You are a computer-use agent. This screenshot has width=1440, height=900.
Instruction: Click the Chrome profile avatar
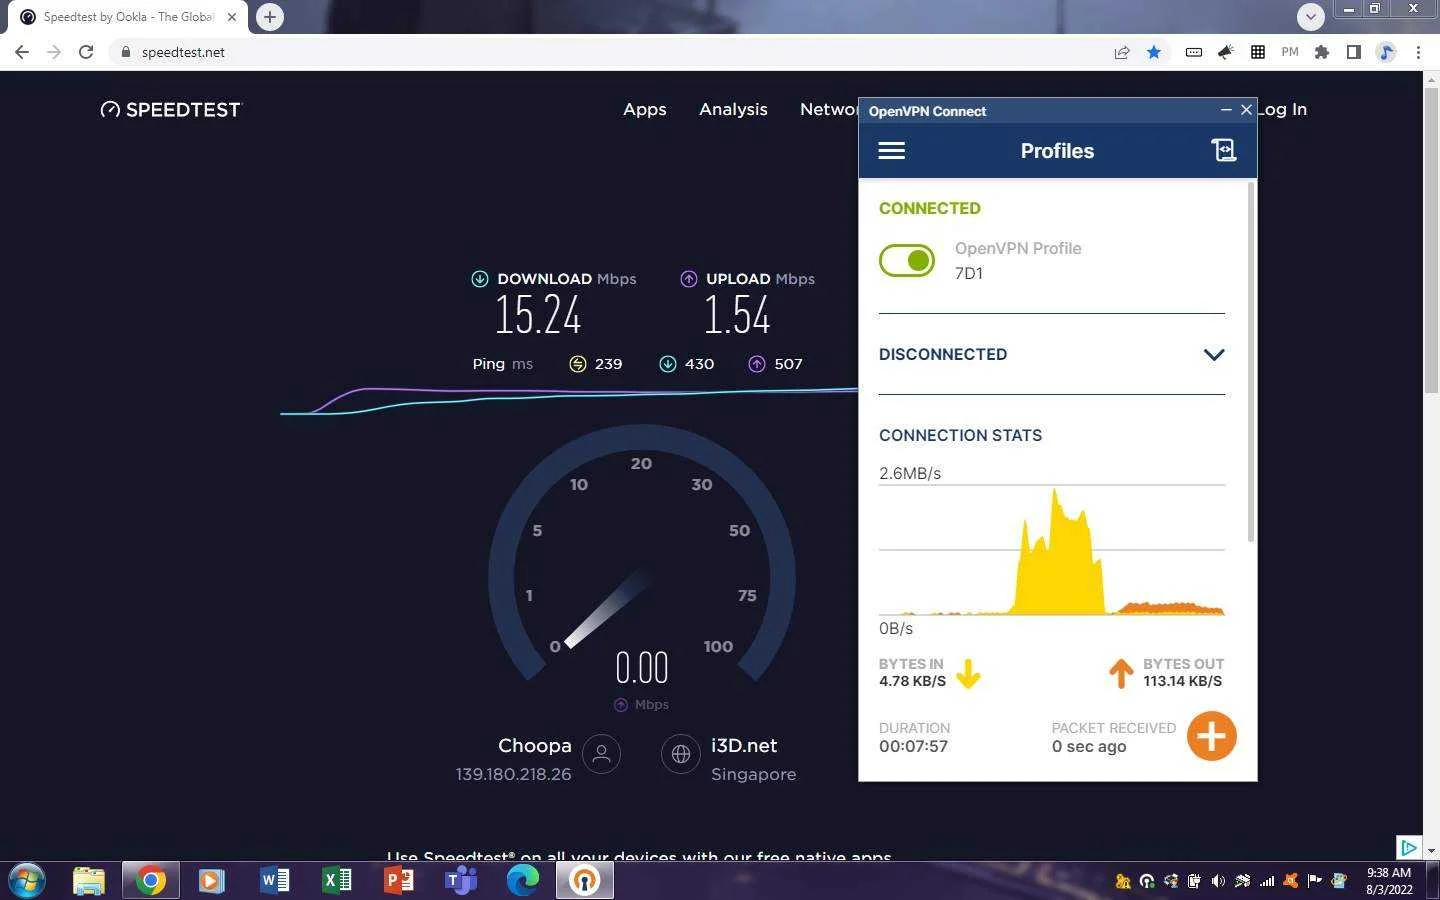(1386, 52)
